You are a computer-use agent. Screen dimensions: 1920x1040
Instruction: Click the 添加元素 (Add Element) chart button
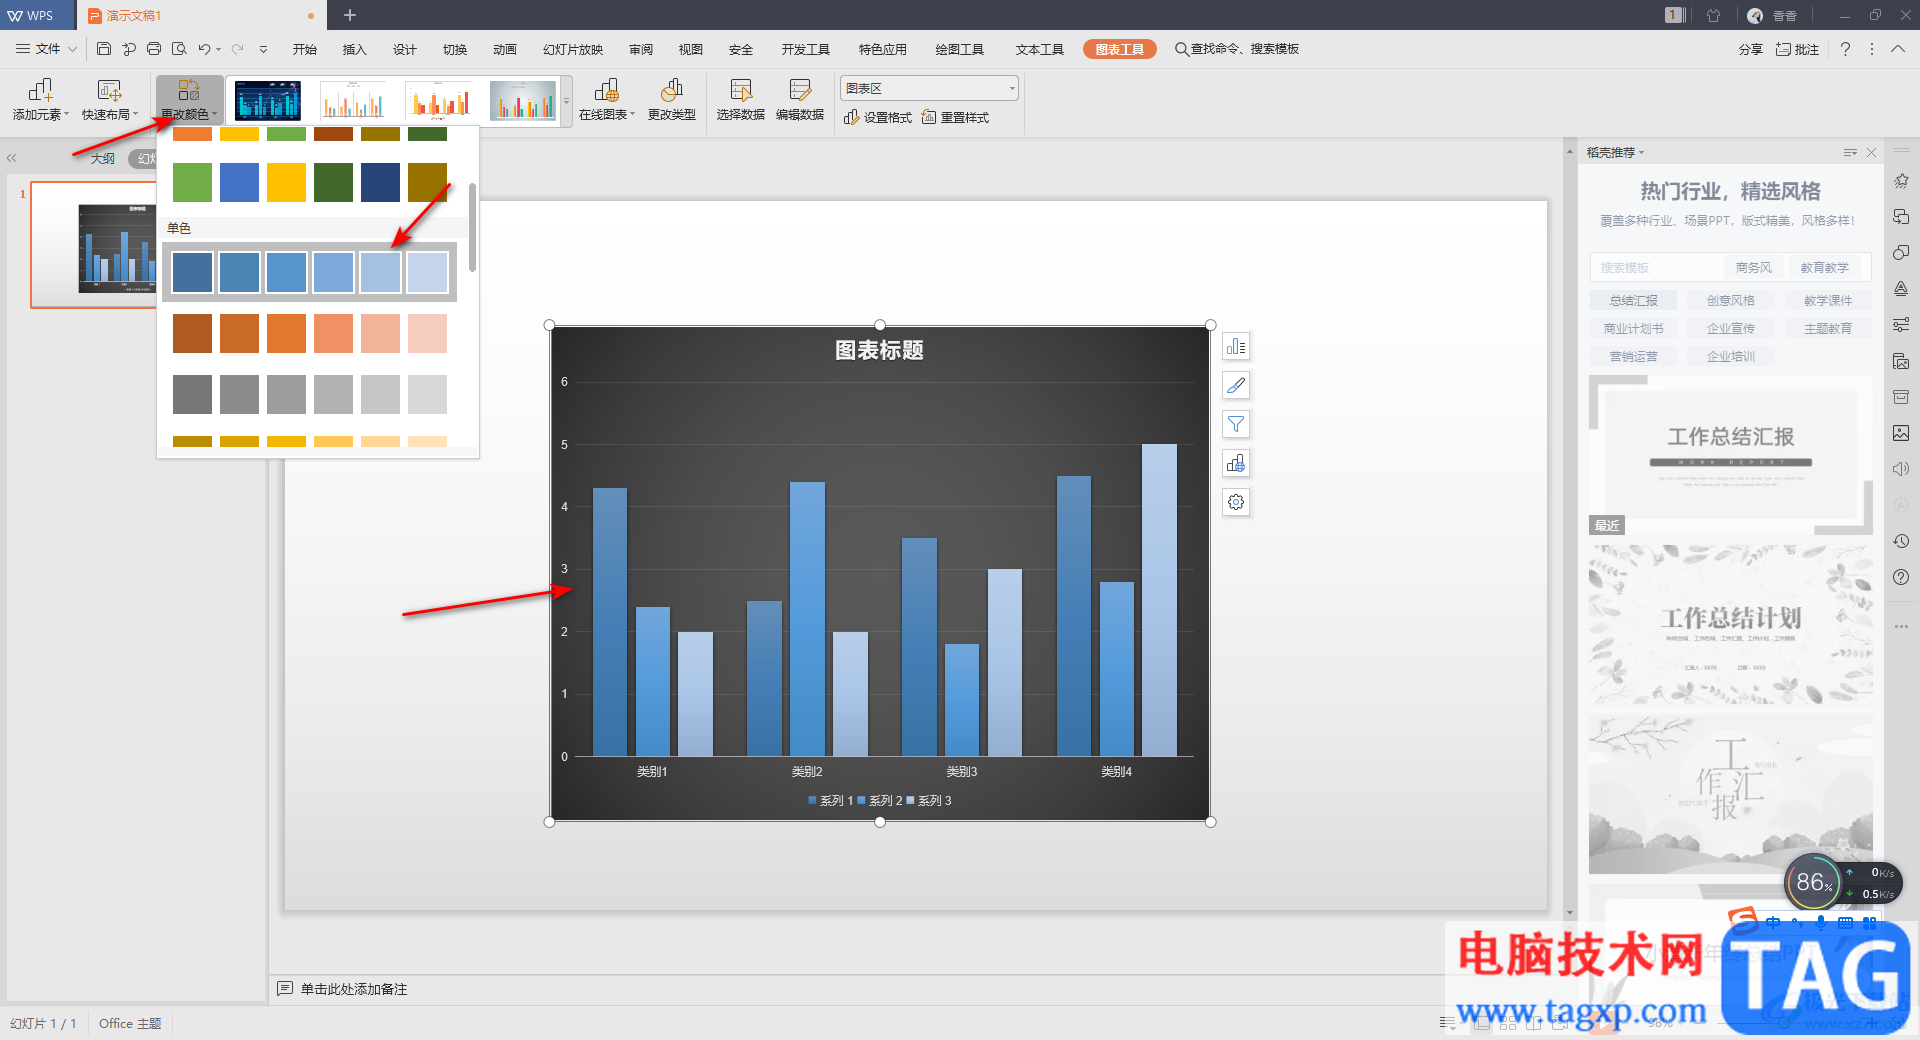(41, 100)
